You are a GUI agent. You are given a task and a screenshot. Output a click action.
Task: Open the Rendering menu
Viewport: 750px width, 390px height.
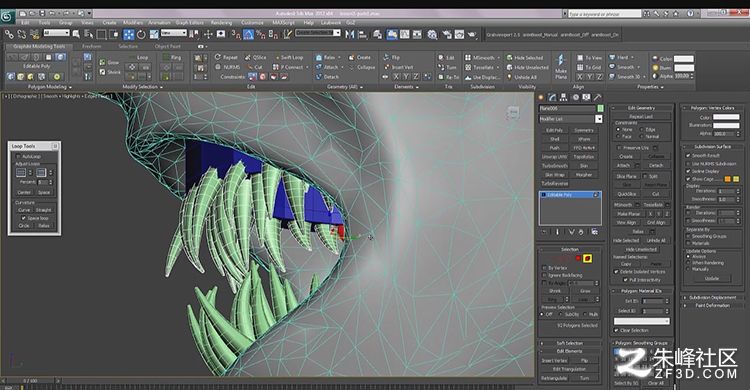(221, 22)
